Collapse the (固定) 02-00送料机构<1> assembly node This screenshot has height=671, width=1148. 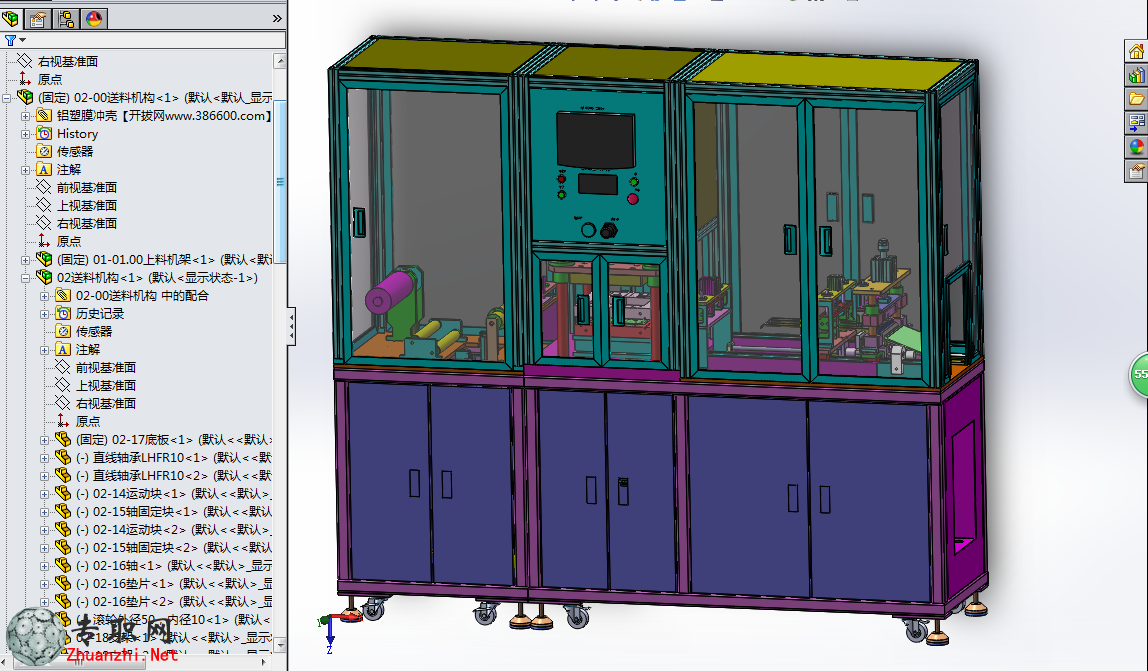tap(7, 97)
